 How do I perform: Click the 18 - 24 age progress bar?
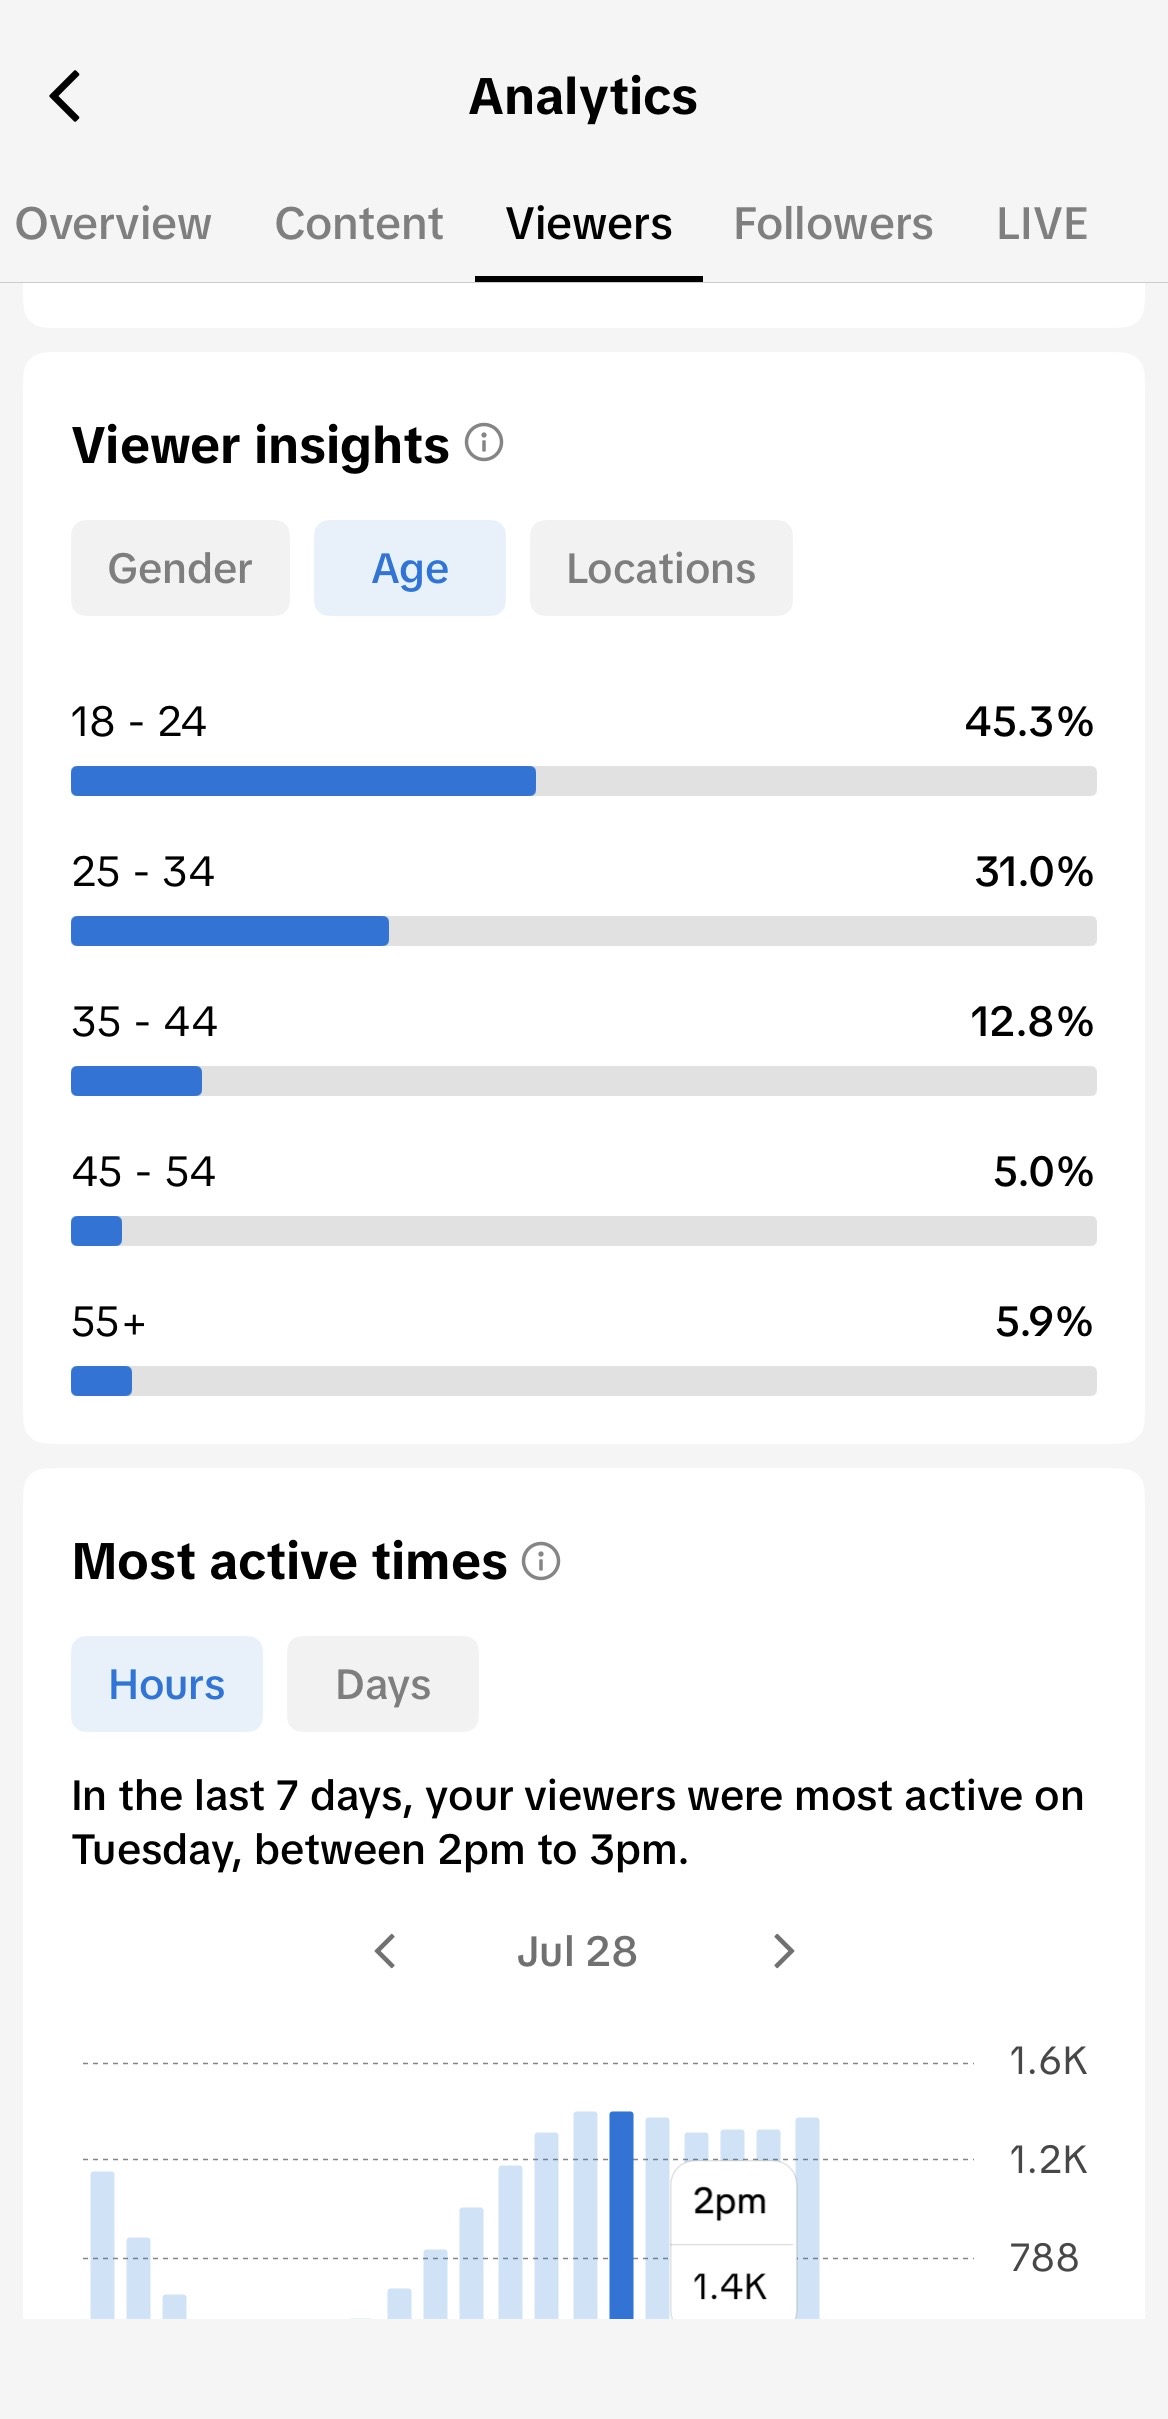pyautogui.click(x=584, y=781)
